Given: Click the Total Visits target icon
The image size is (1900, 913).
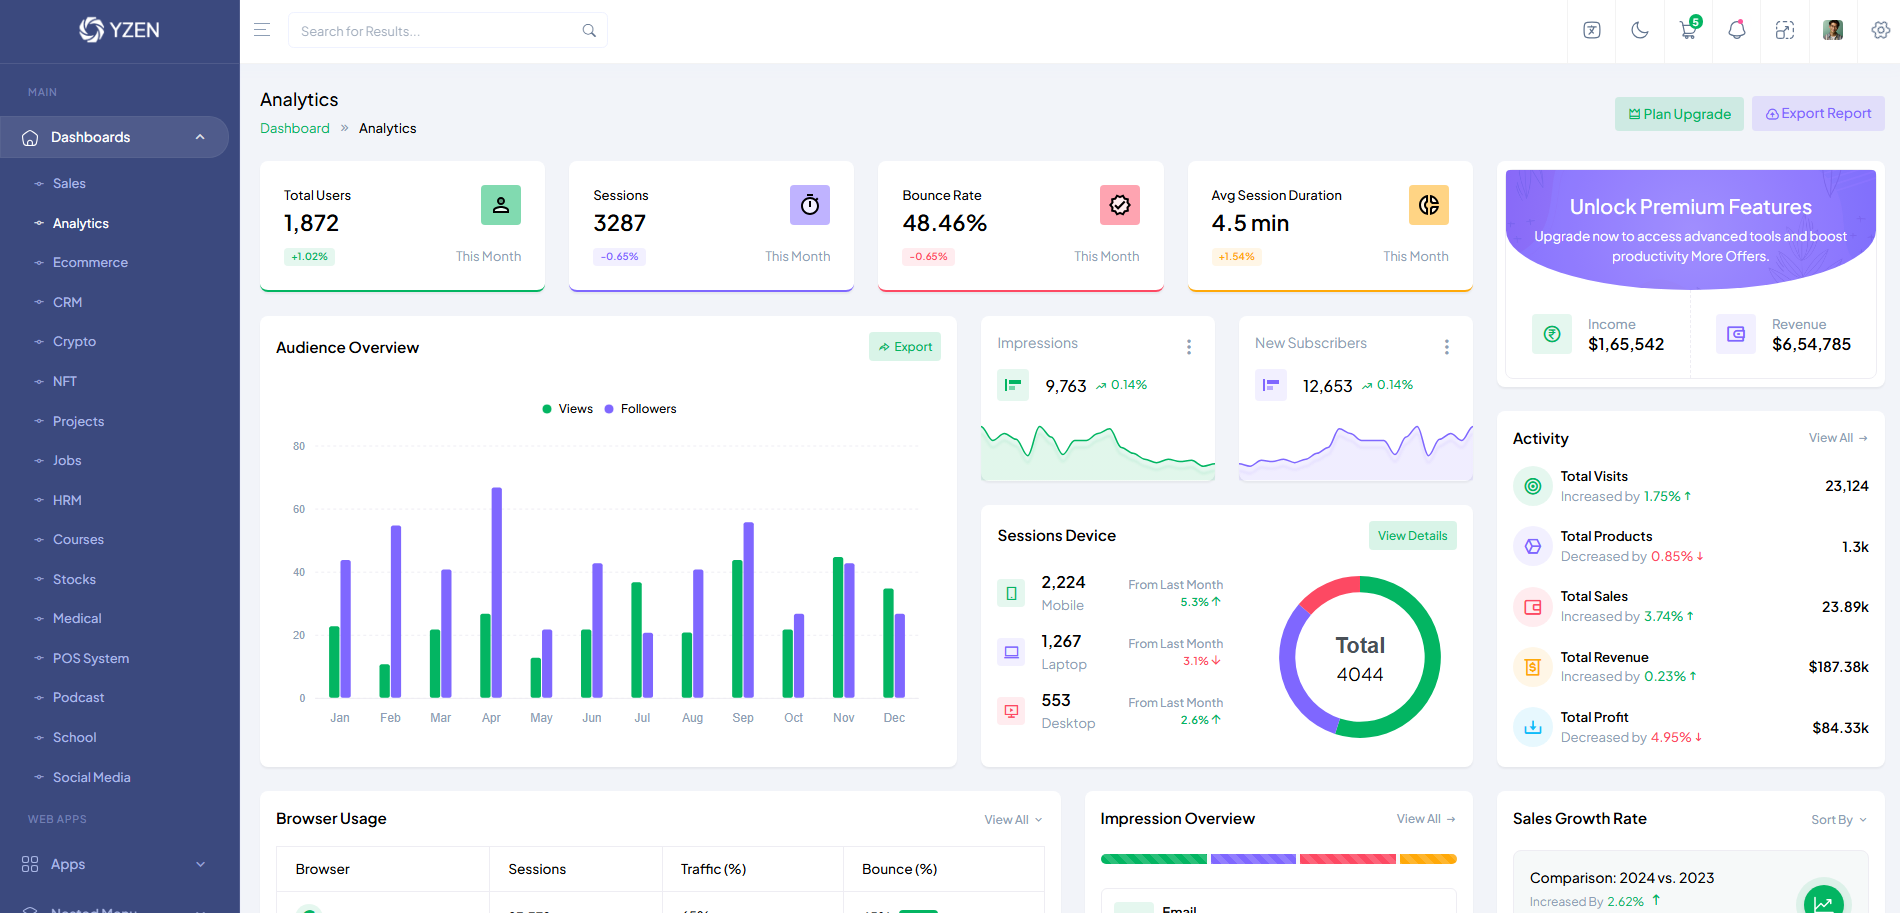Looking at the screenshot, I should click(x=1533, y=486).
